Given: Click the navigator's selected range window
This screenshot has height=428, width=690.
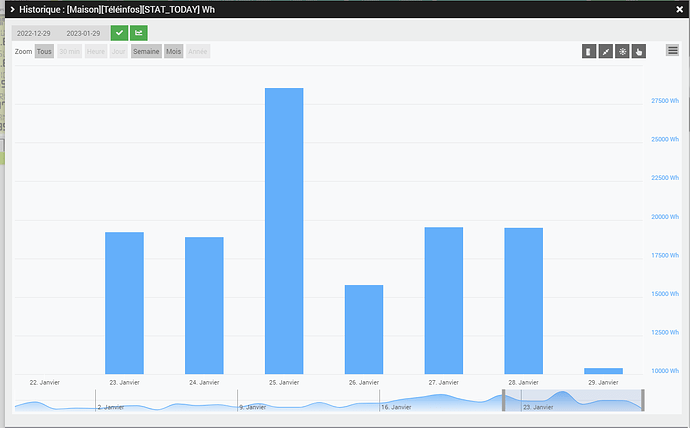Looking at the screenshot, I should (573, 400).
